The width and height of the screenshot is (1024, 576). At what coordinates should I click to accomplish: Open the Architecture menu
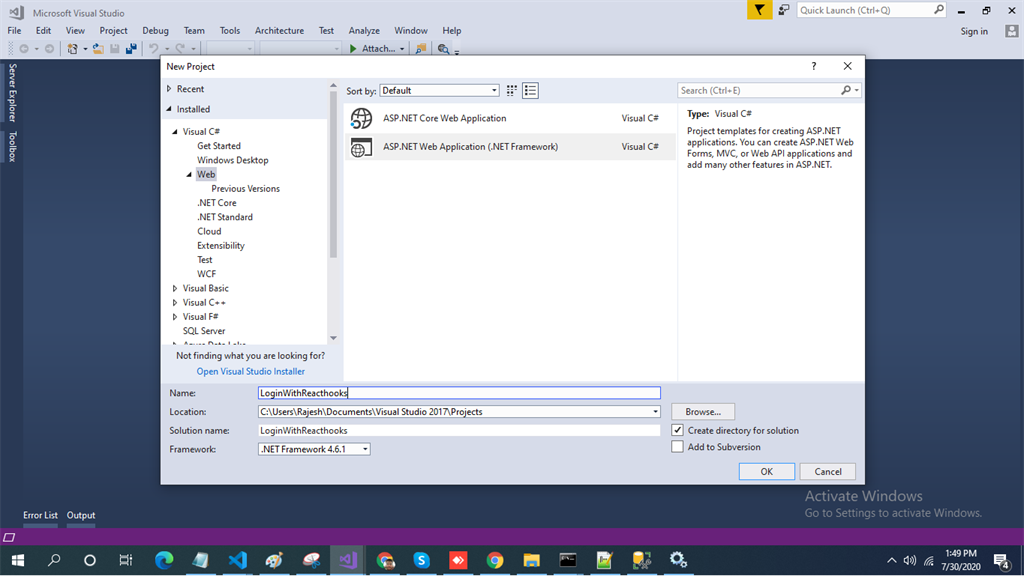pyautogui.click(x=279, y=31)
